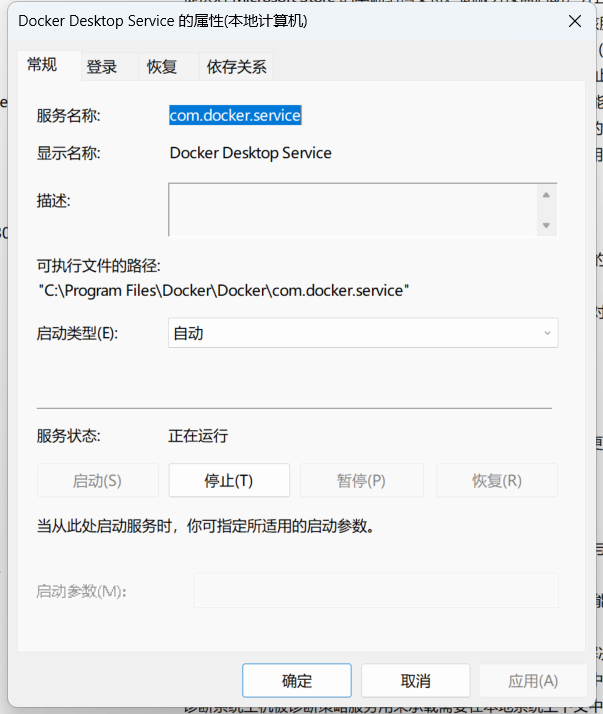Click the 应用(A) button

[x=533, y=681]
